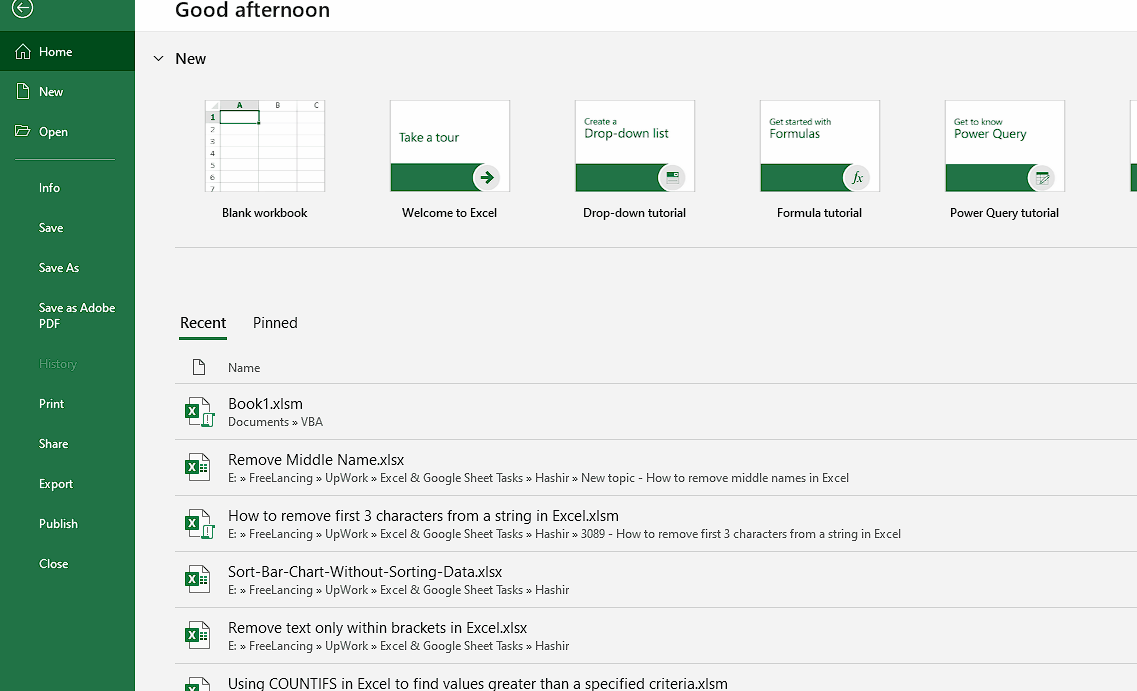Screen dimensions: 1137x691
Task: Click the Open folder icon in sidebar
Action: click(x=22, y=131)
